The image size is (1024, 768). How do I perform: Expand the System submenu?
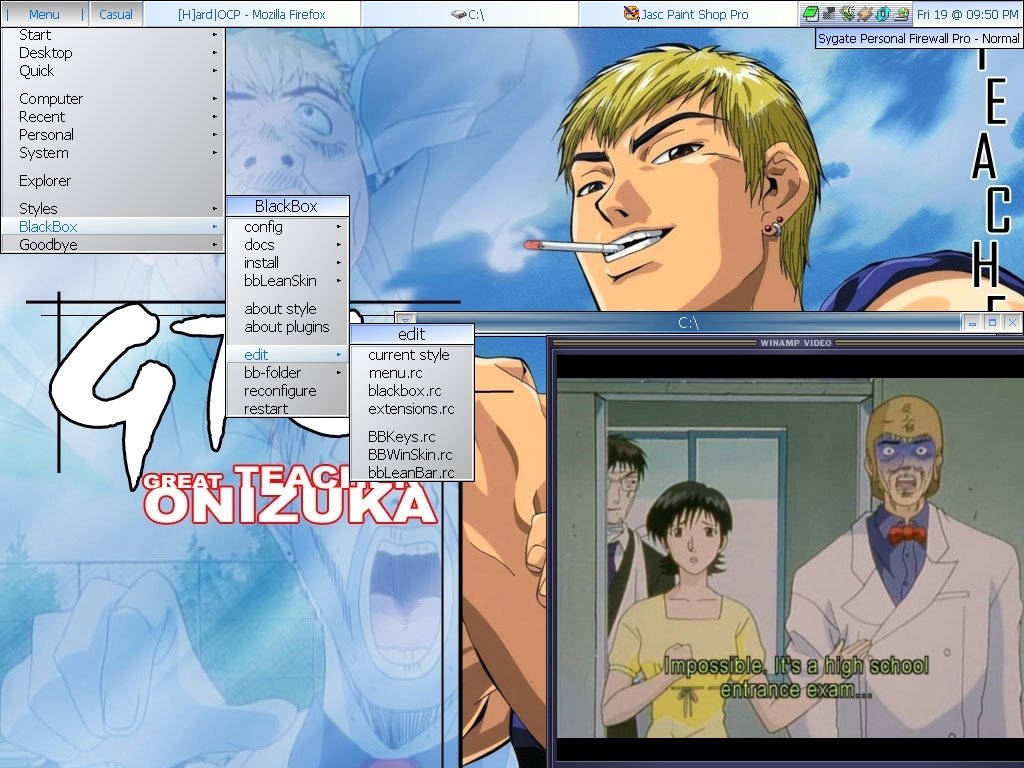pos(113,153)
